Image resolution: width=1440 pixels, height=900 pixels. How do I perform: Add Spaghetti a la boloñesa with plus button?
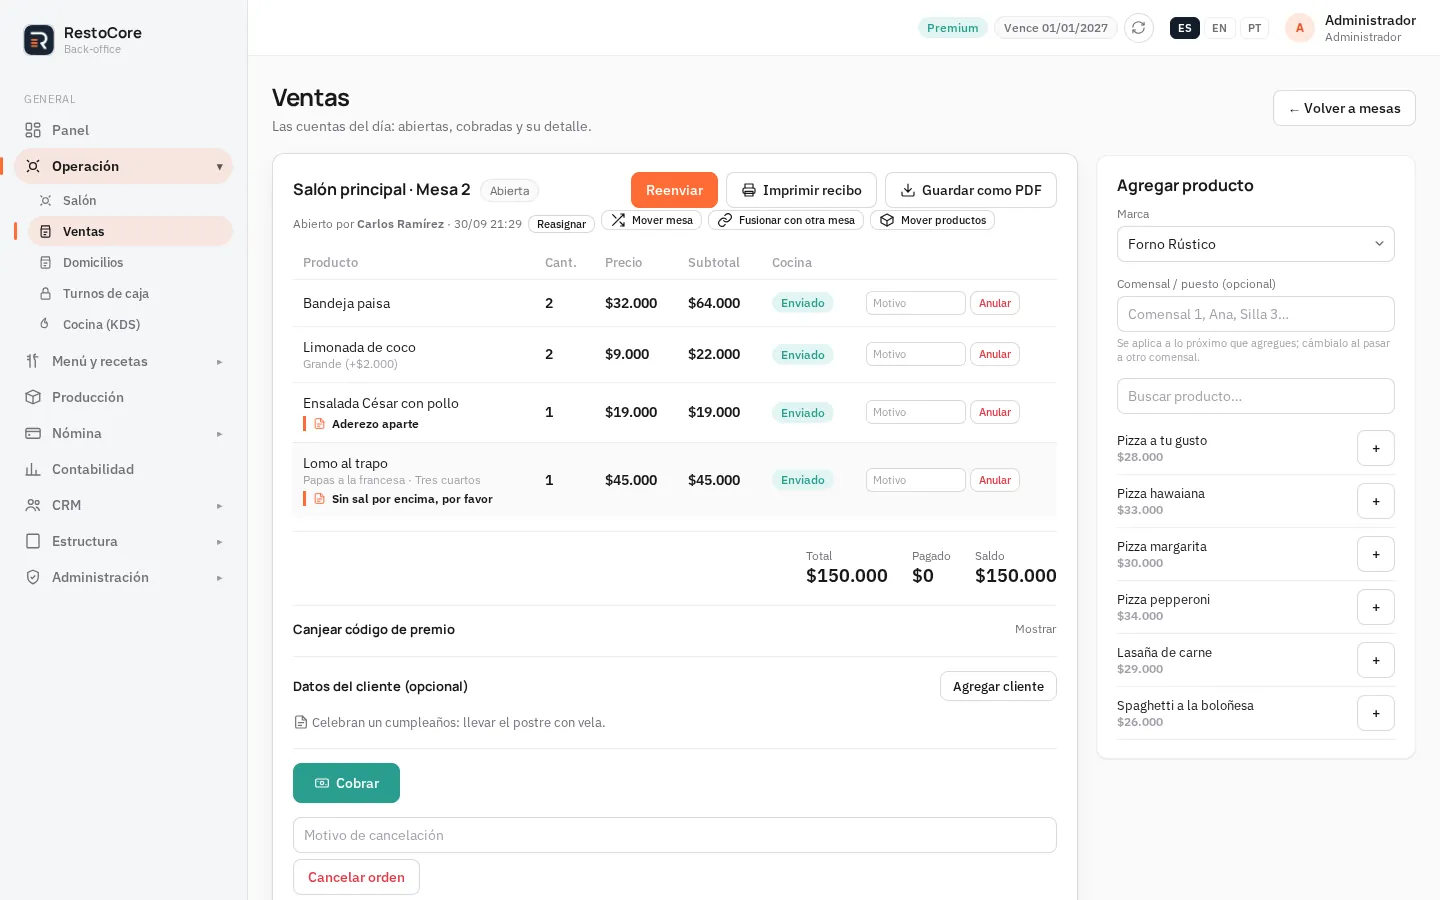tap(1376, 713)
